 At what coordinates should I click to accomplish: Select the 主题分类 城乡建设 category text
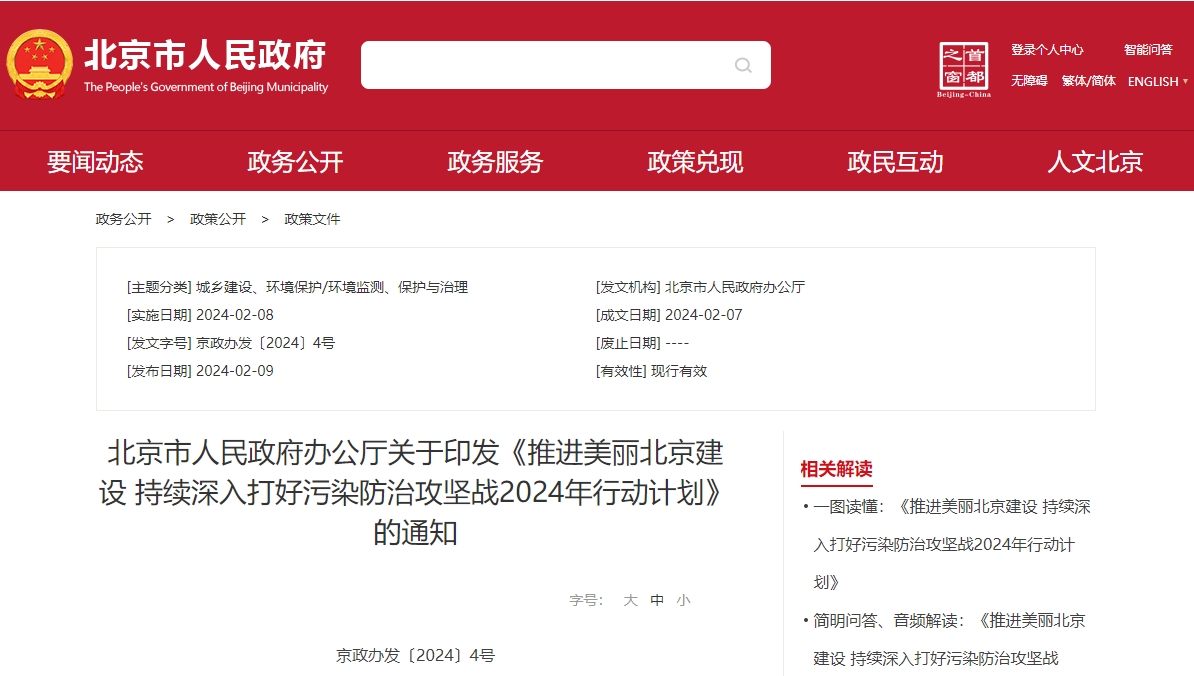[x=297, y=287]
